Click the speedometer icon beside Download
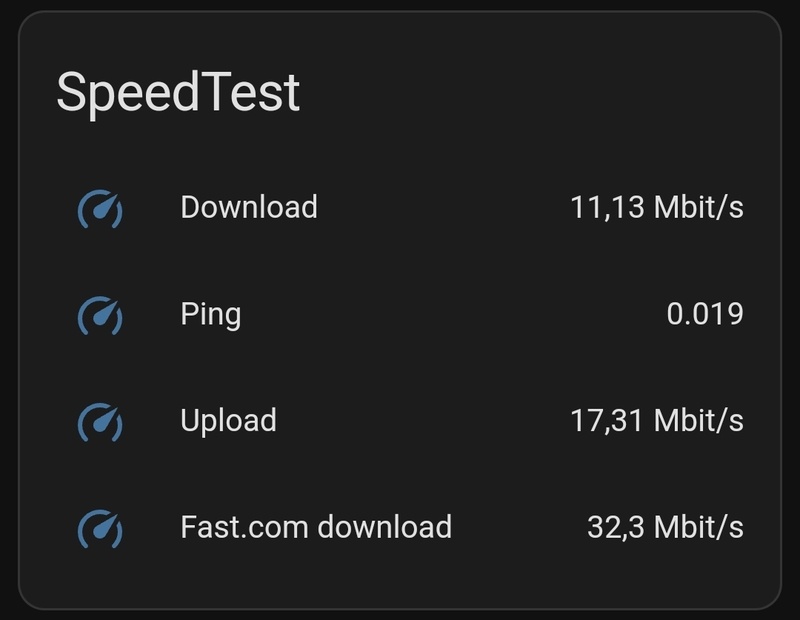This screenshot has height=620, width=800. coord(100,208)
